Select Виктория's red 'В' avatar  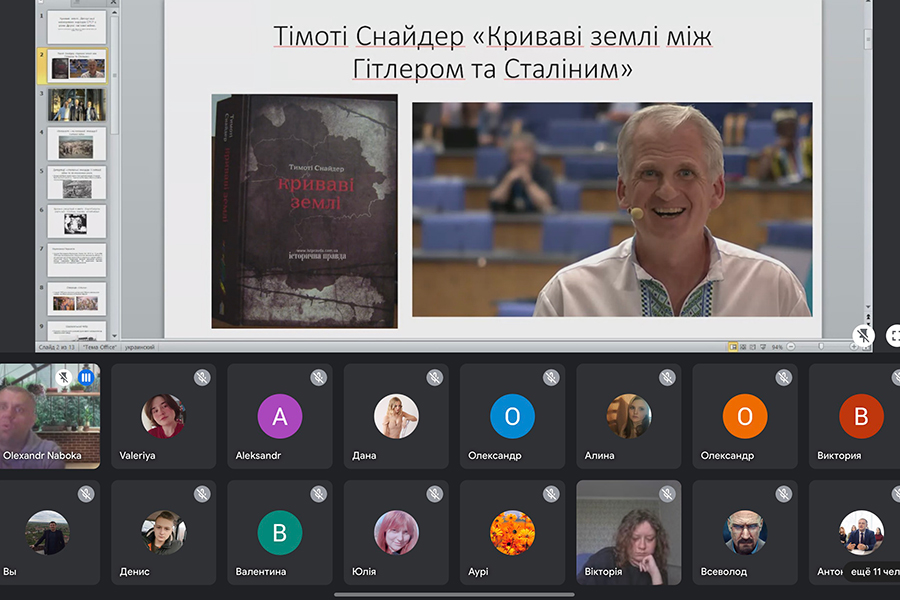861,416
